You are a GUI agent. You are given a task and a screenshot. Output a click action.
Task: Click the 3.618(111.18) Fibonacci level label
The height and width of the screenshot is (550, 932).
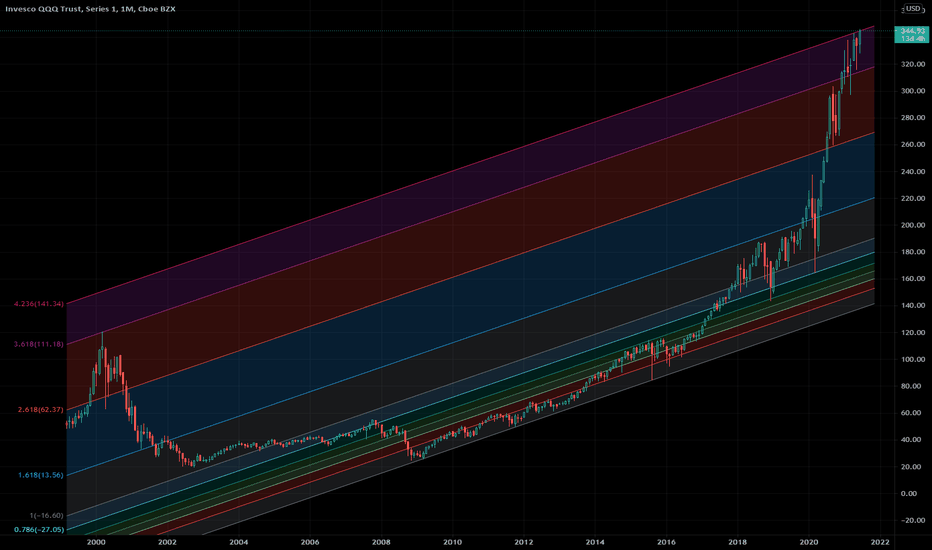coord(39,344)
